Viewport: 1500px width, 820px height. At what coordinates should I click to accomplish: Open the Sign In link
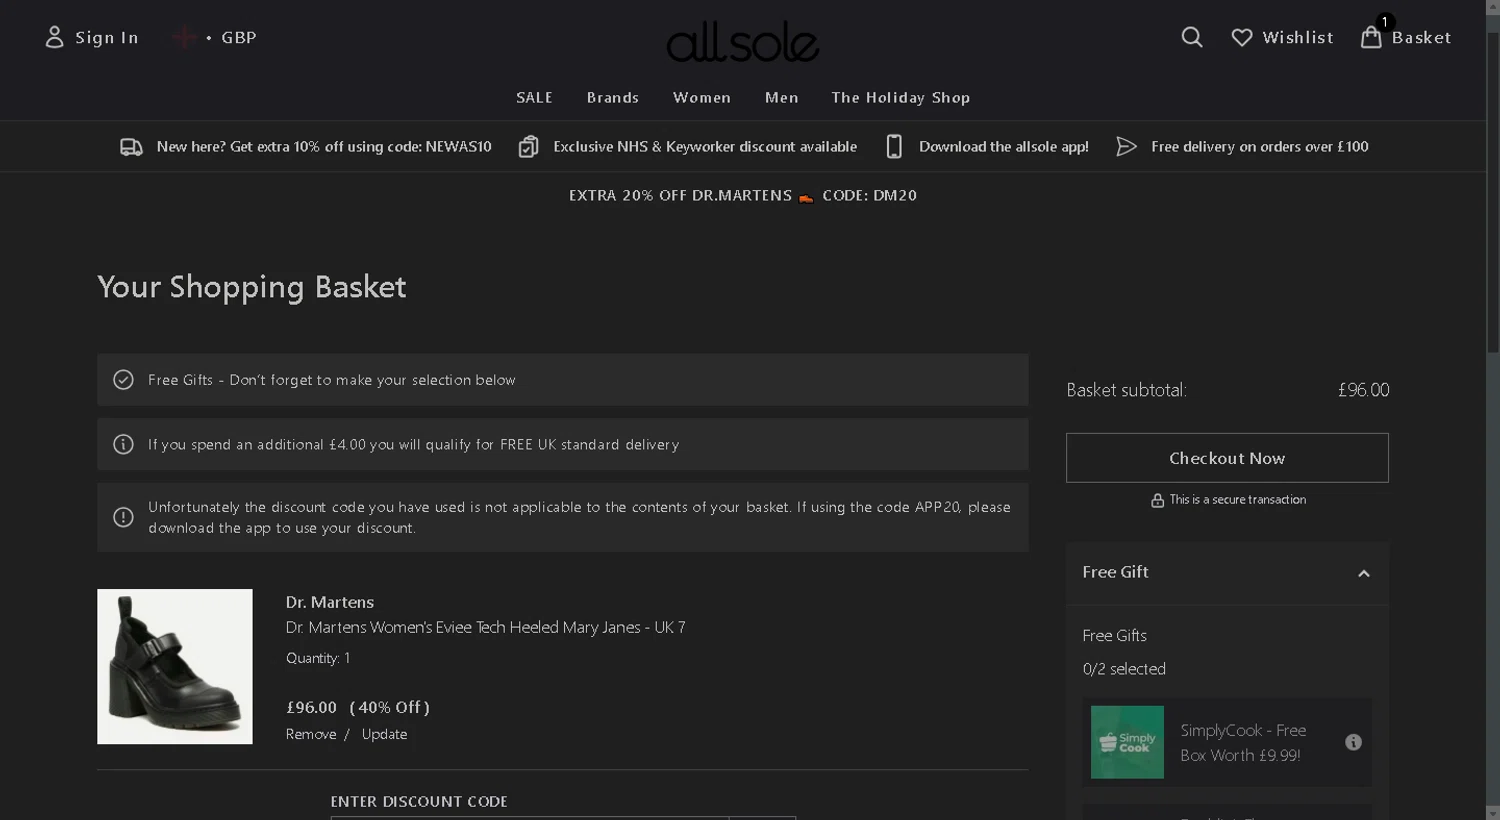coord(107,37)
